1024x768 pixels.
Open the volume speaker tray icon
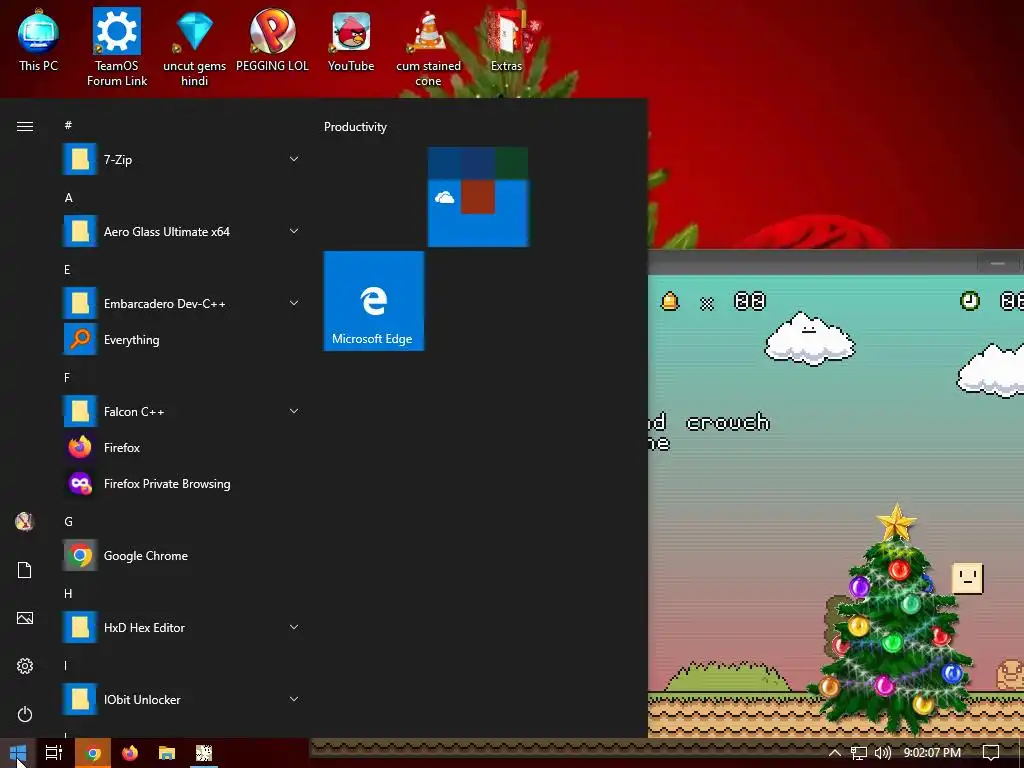[882, 753]
